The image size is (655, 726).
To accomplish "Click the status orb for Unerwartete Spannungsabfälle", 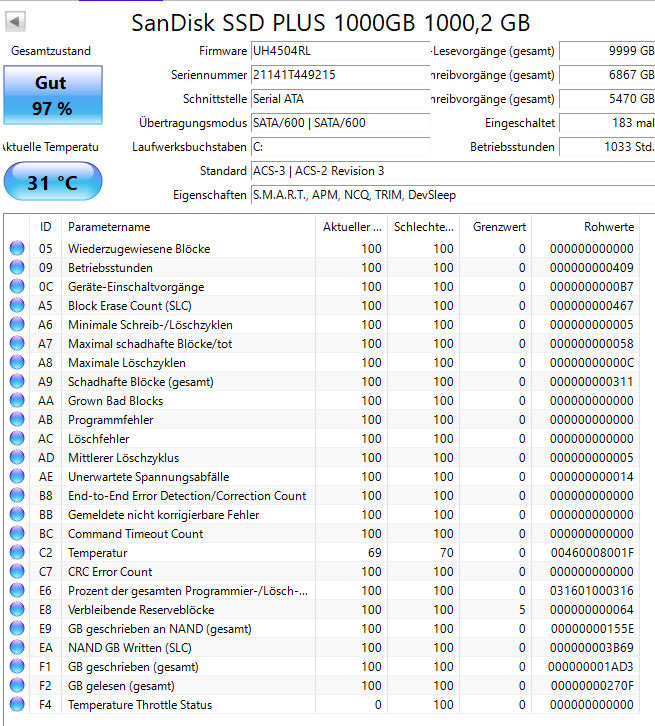I will [17, 476].
